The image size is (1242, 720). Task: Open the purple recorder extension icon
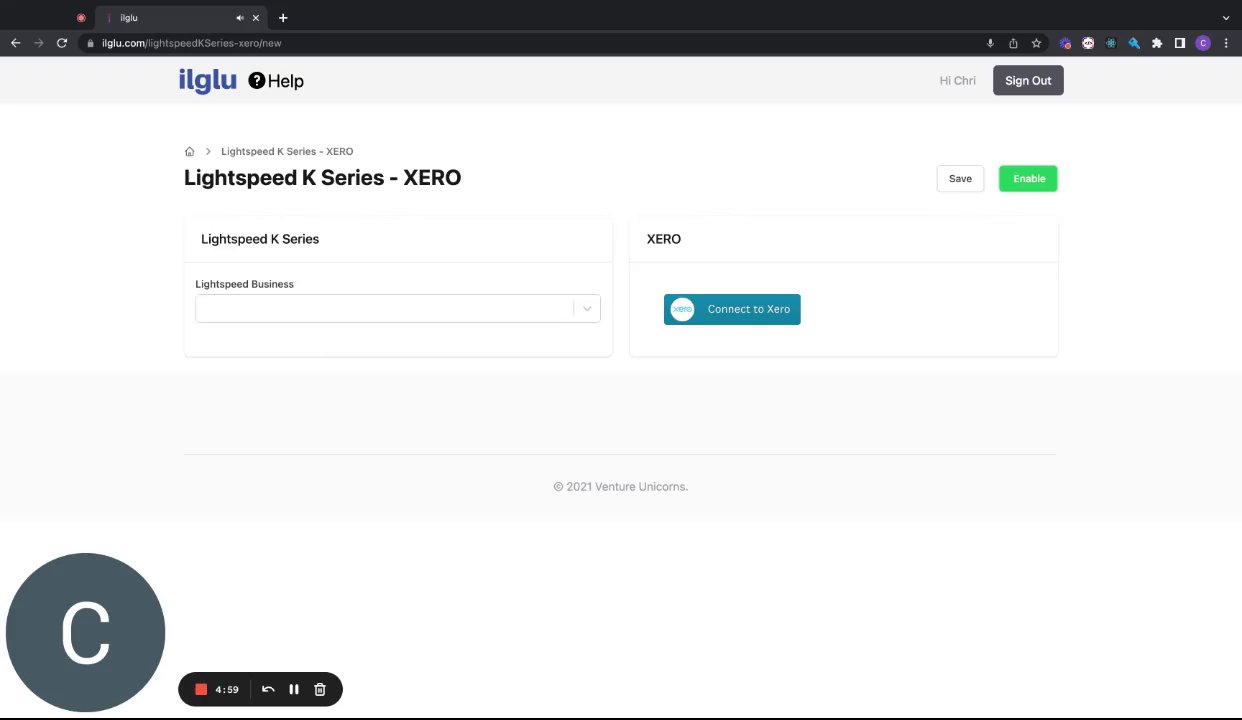(1065, 43)
